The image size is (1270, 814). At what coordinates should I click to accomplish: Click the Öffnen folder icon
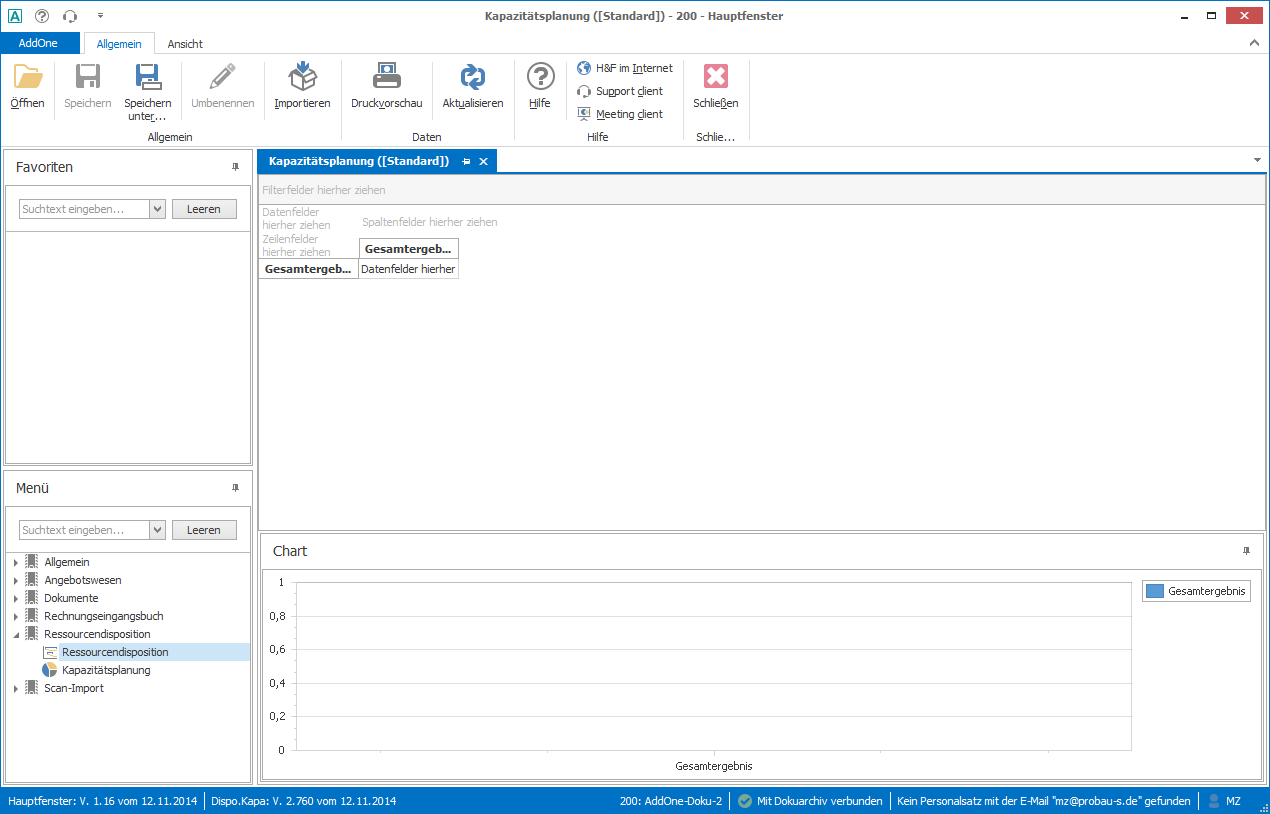click(x=27, y=78)
